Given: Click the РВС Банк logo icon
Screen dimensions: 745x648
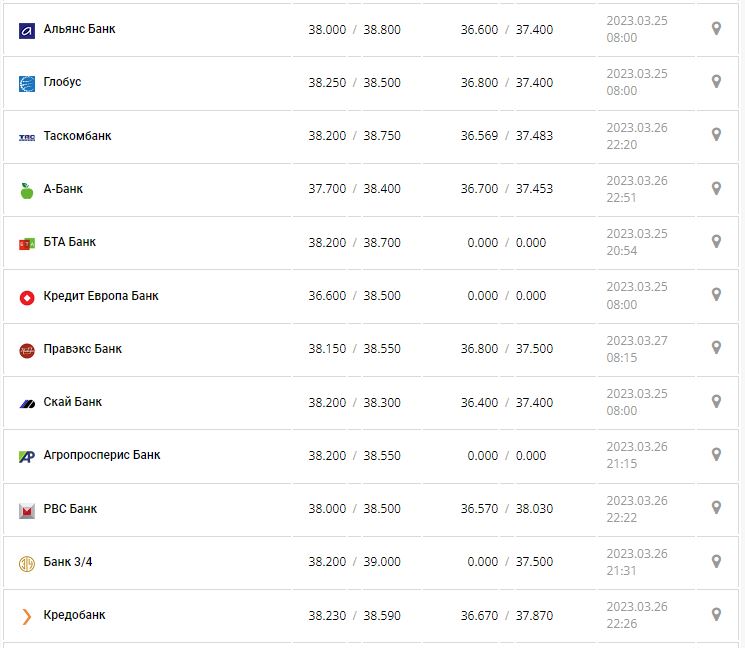Looking at the screenshot, I should coord(27,510).
